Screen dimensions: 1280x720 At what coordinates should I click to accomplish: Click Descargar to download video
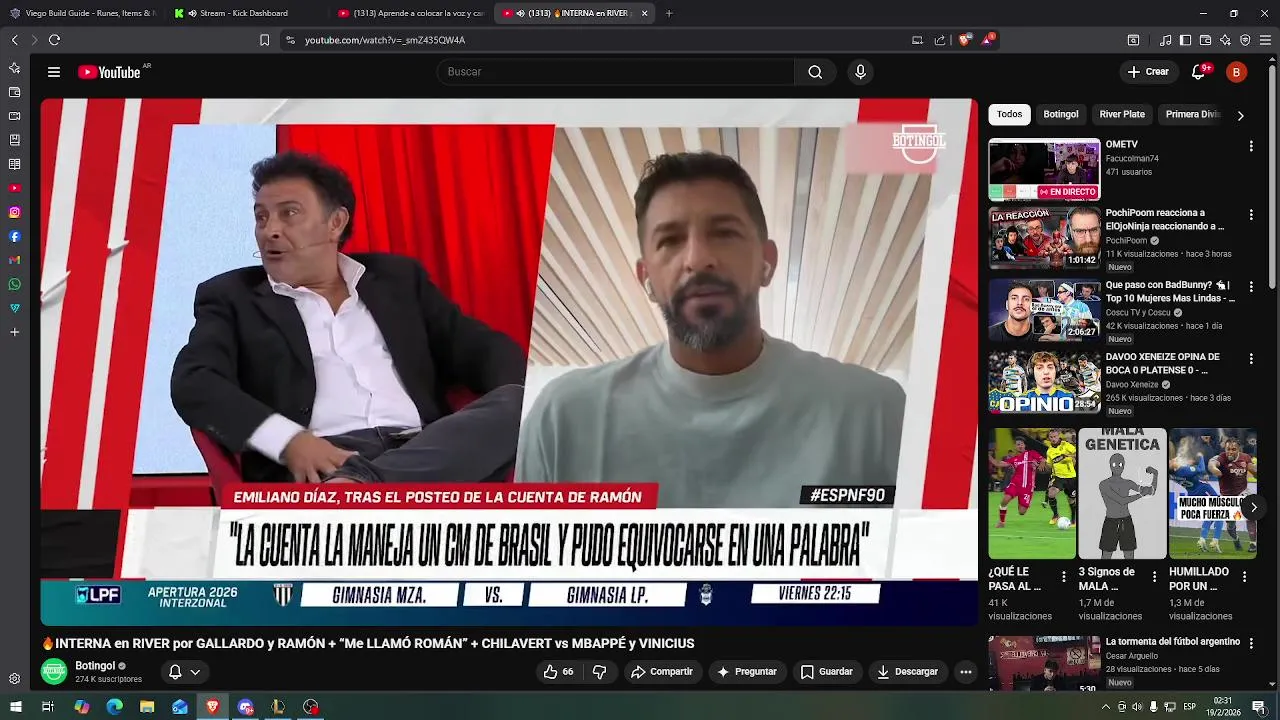coord(907,672)
